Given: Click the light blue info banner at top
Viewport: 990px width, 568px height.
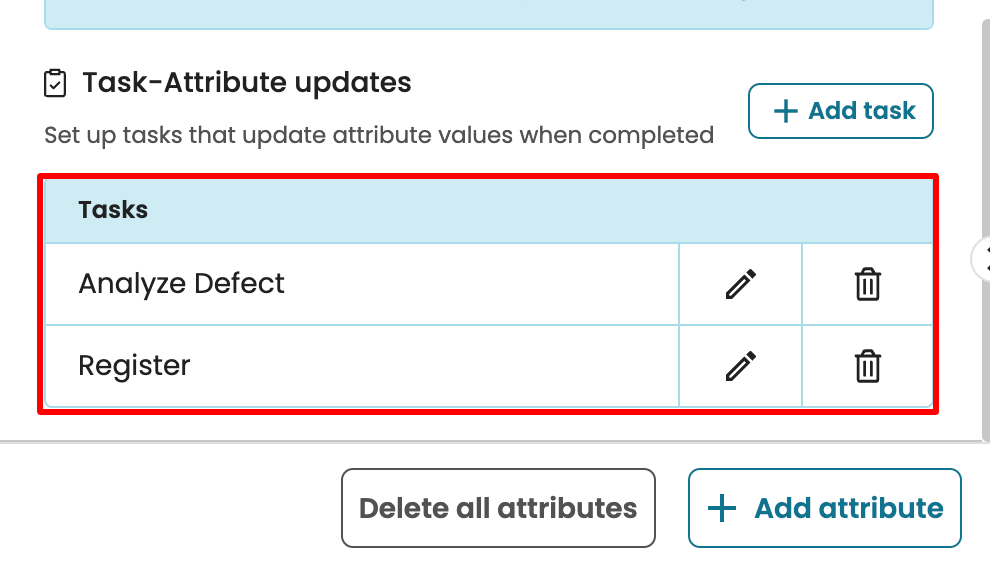Looking at the screenshot, I should click(488, 14).
